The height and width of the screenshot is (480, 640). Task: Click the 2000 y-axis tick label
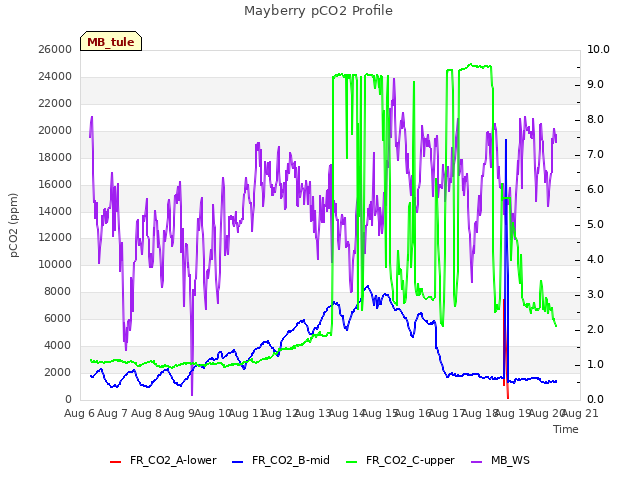point(58,372)
